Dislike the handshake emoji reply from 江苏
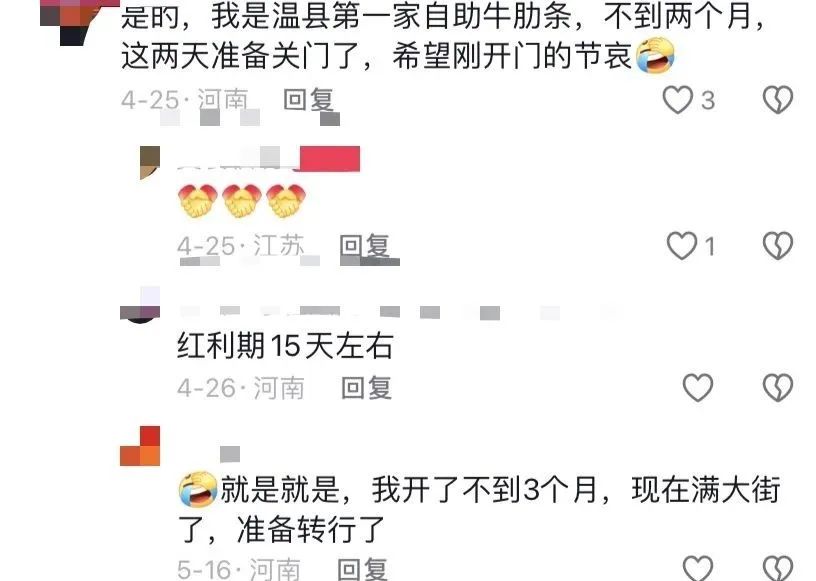This screenshot has width=816, height=581. [777, 245]
